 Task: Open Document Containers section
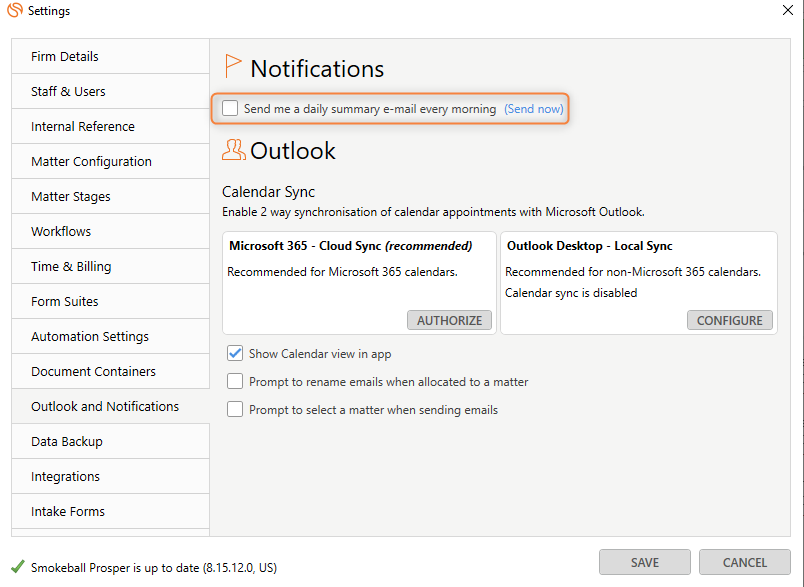110,371
